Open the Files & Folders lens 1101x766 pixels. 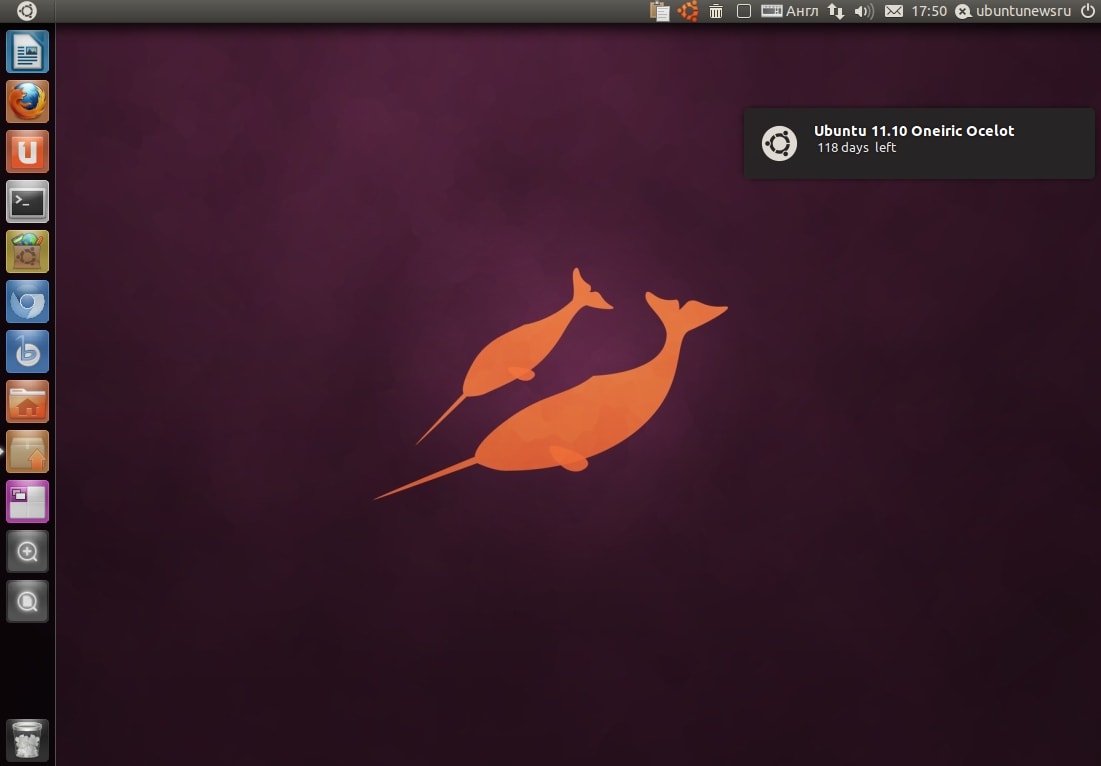(27, 602)
